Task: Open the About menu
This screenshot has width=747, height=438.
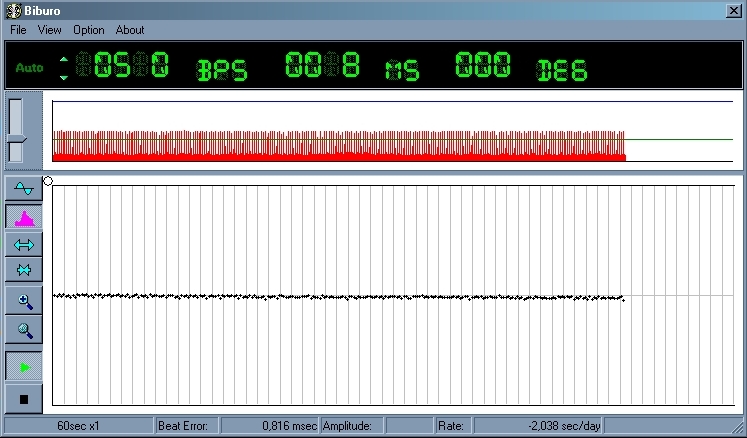Action: click(130, 30)
